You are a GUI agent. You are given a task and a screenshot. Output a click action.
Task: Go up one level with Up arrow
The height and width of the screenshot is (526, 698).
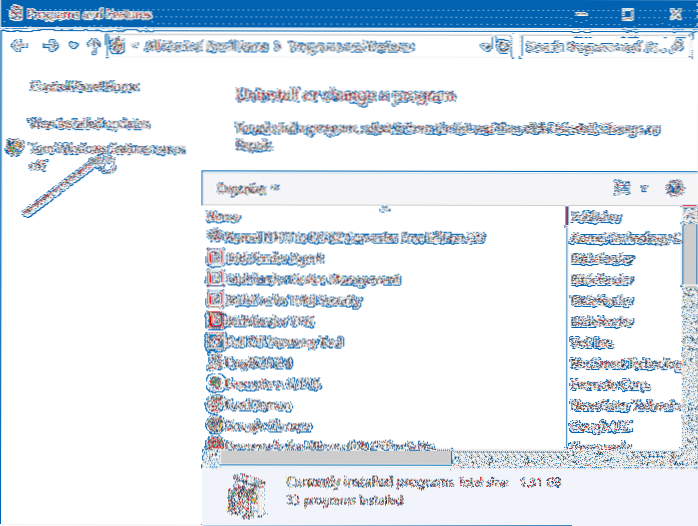coord(93,45)
